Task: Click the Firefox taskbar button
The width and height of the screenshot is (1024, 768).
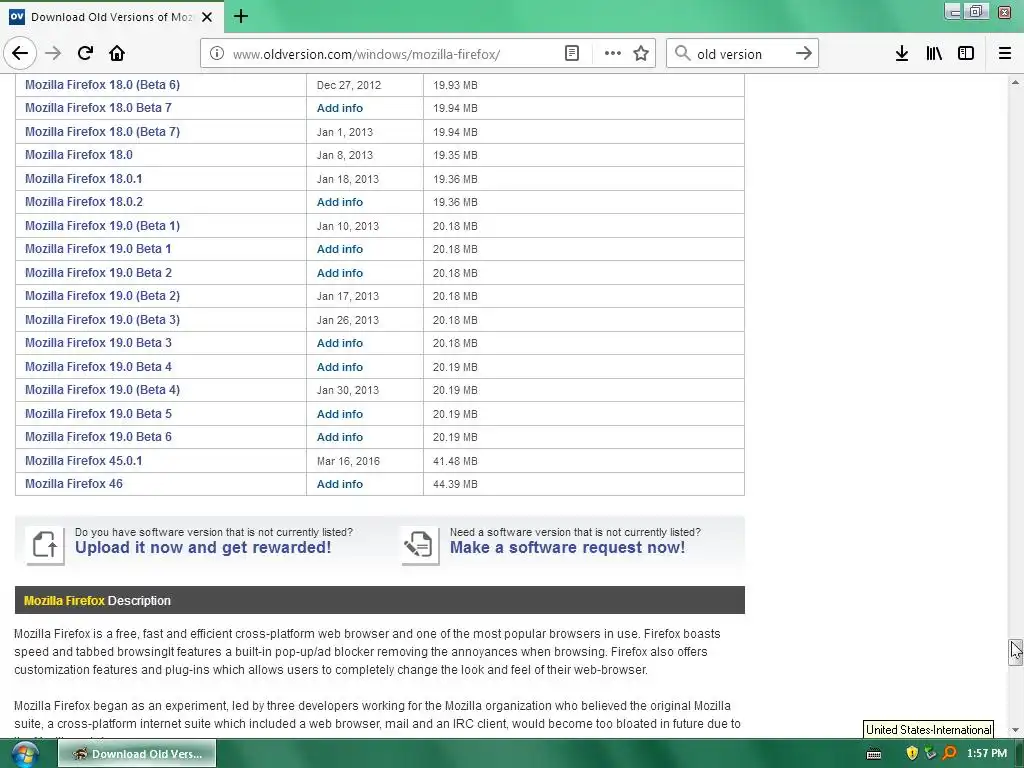Action: [136, 754]
